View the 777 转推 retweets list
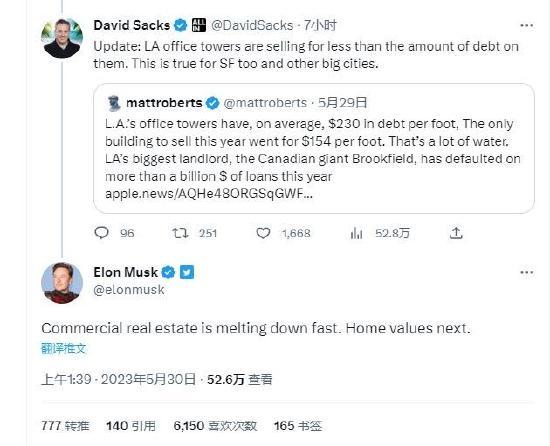 tap(65, 426)
